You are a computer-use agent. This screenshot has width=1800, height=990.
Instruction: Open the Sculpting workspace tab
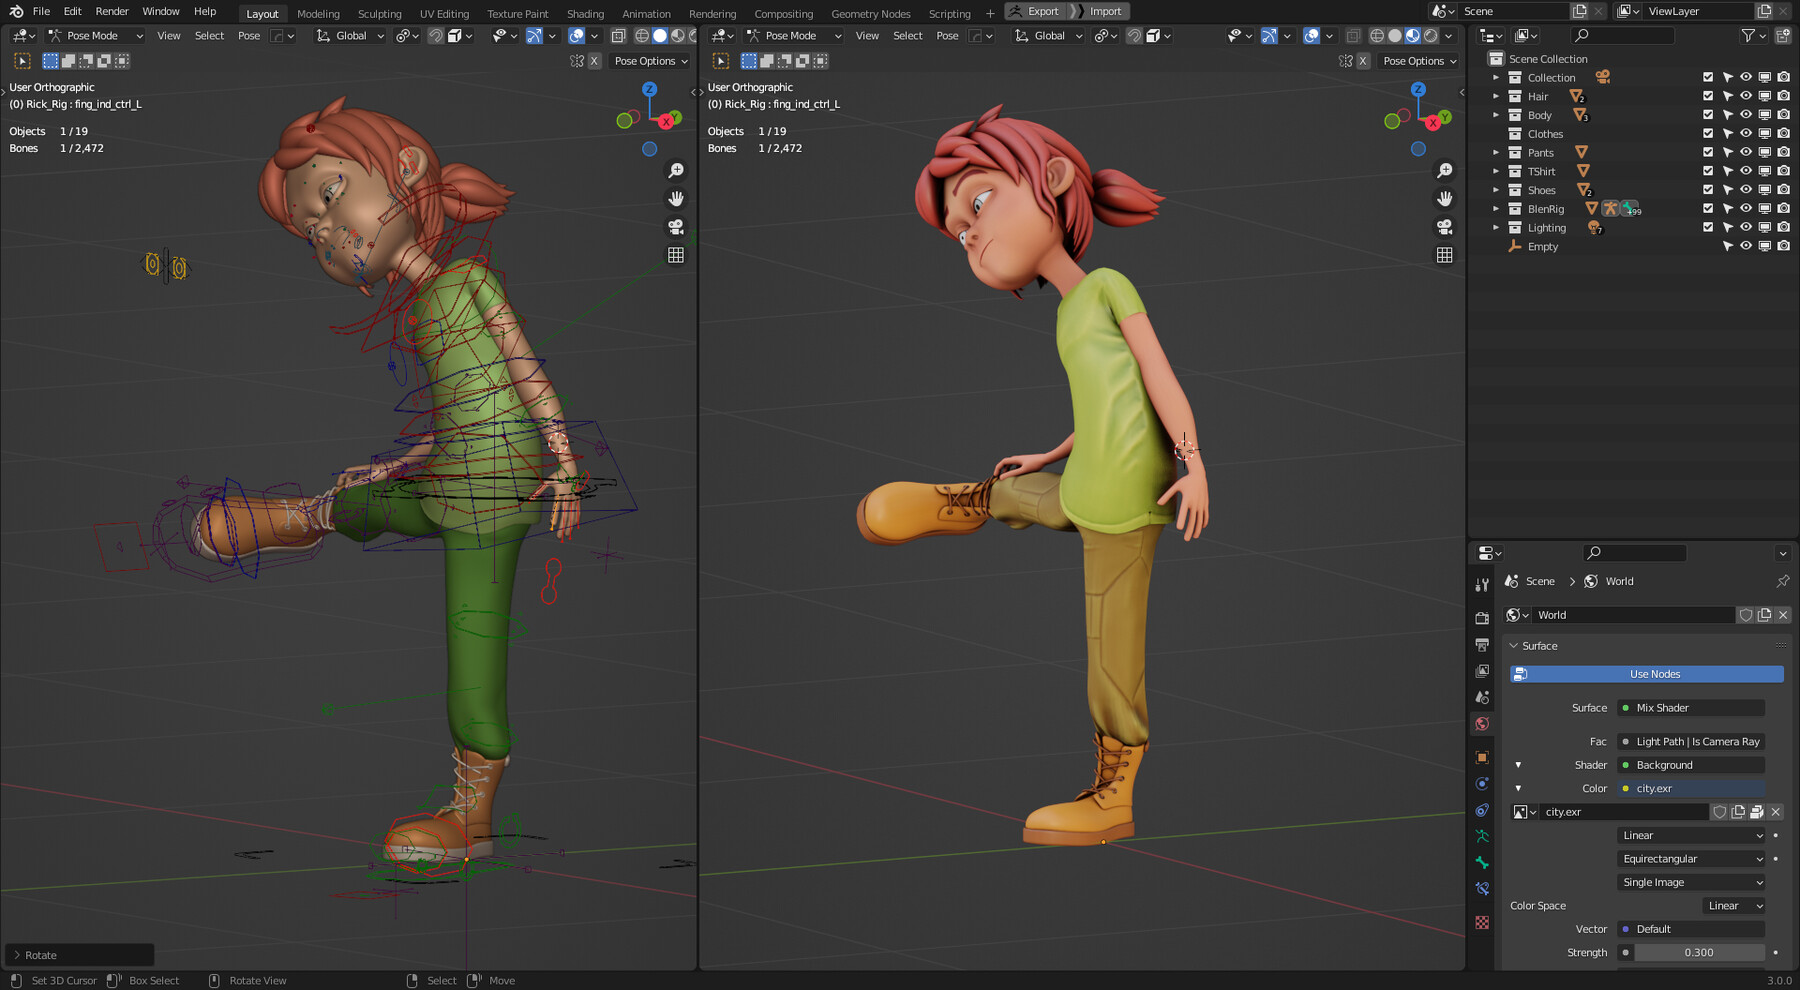pos(380,13)
